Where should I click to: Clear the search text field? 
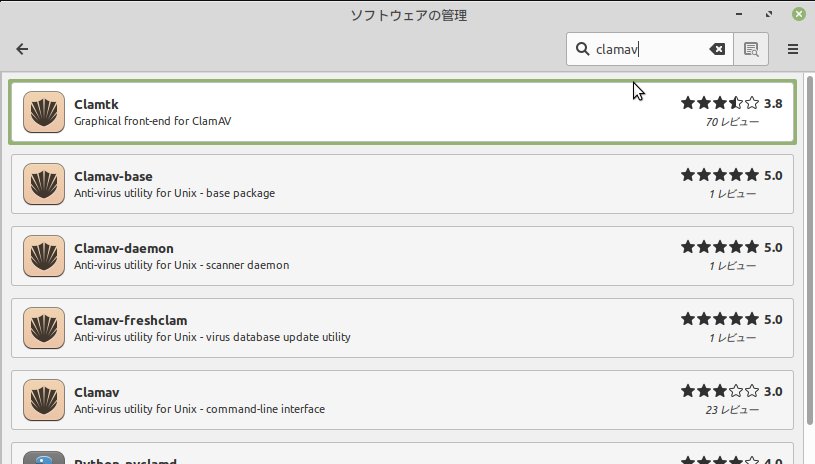point(717,49)
